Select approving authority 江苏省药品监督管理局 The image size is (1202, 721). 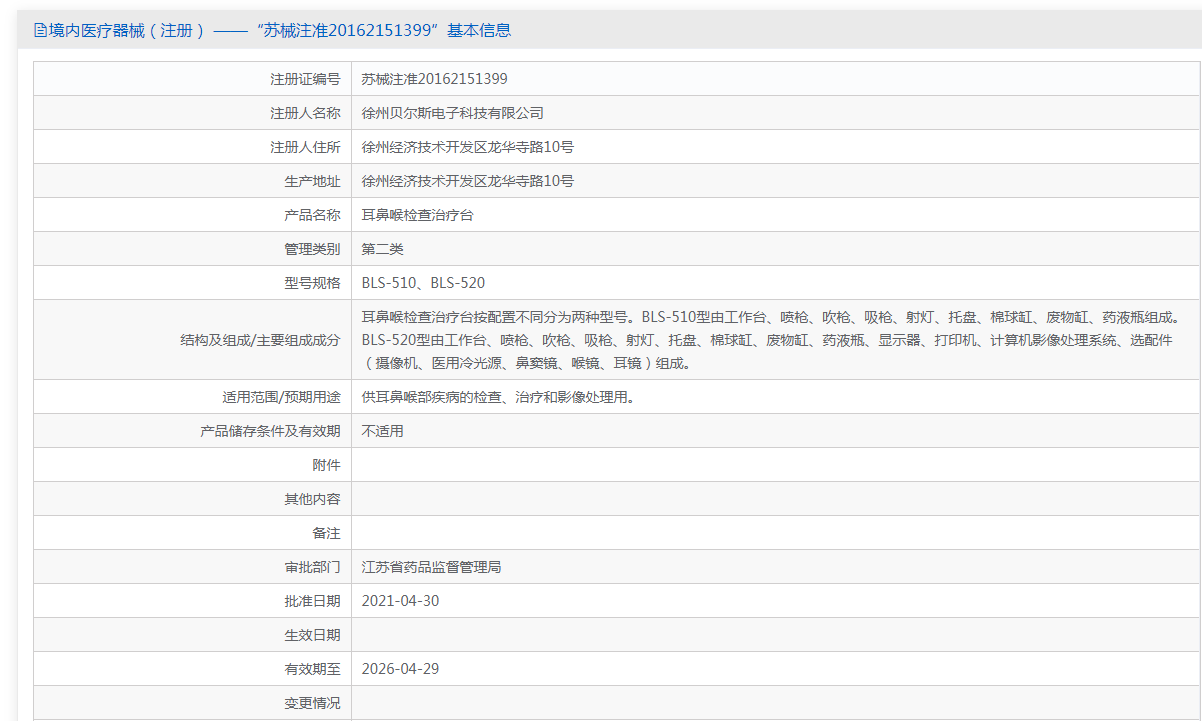(x=432, y=567)
